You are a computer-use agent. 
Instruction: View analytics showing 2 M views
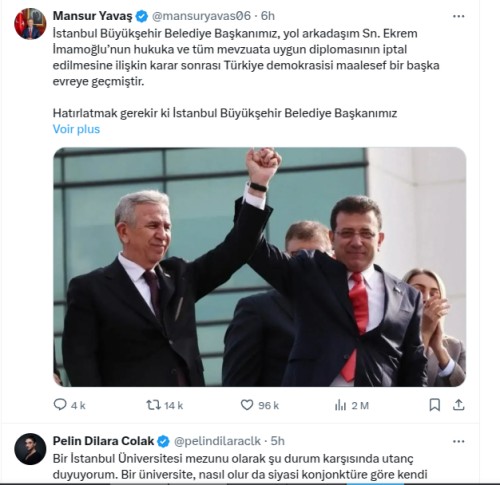tap(352, 405)
